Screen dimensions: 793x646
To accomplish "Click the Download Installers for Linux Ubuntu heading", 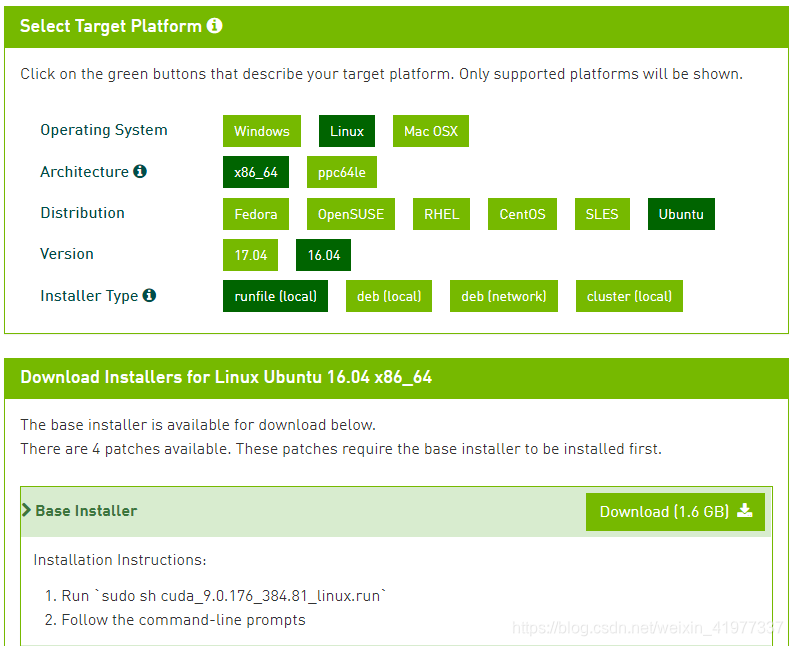I will point(226,377).
